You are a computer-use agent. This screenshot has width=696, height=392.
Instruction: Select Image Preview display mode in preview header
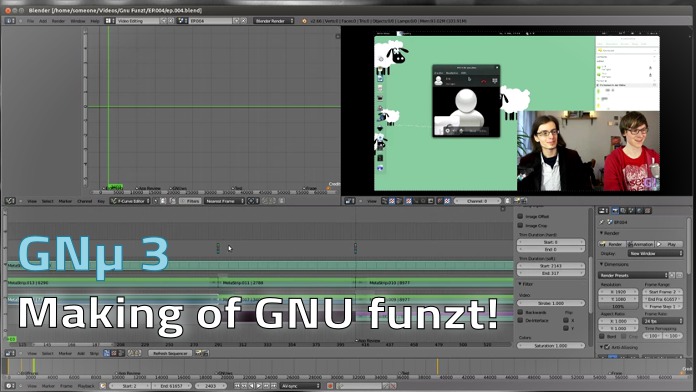[x=408, y=201]
